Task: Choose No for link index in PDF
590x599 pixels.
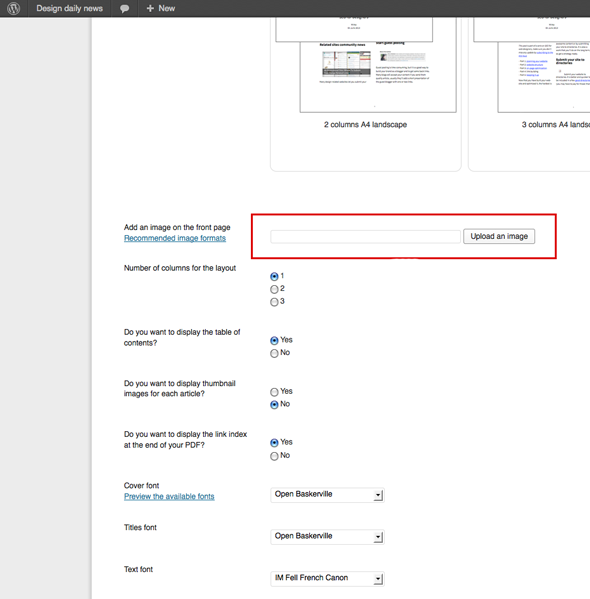Action: click(274, 456)
